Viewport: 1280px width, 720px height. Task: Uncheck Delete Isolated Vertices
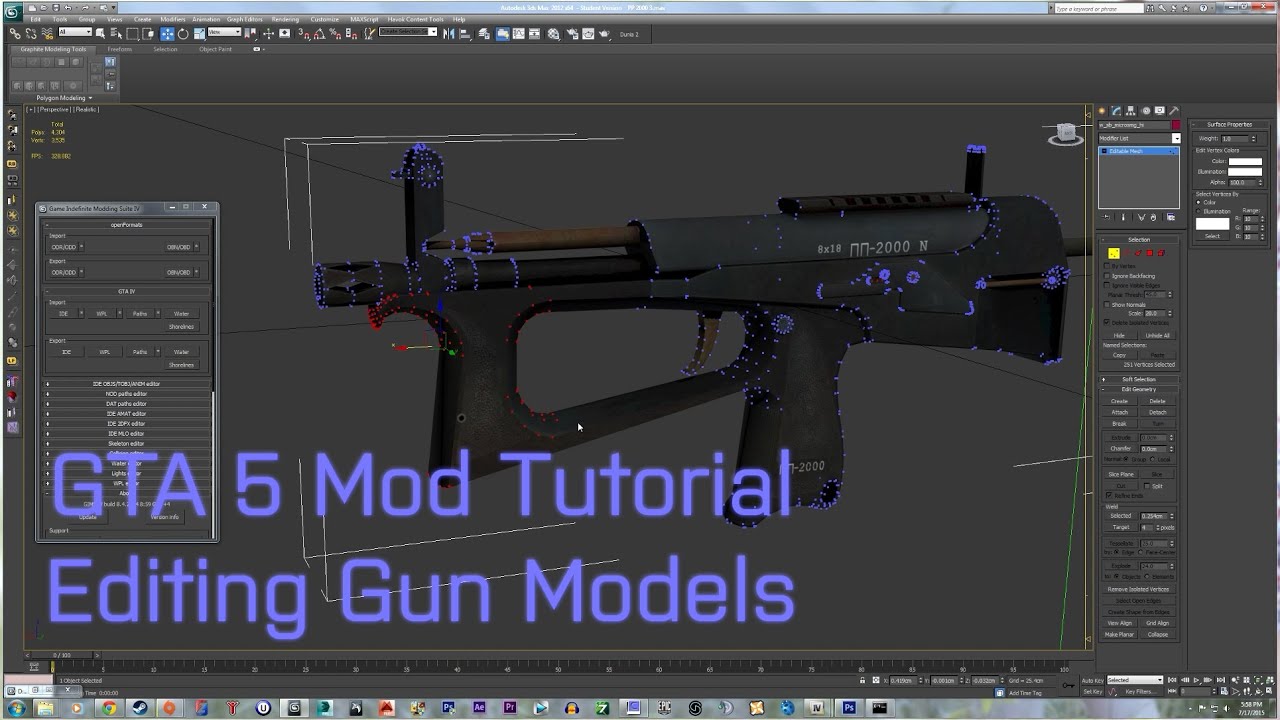tap(1107, 322)
